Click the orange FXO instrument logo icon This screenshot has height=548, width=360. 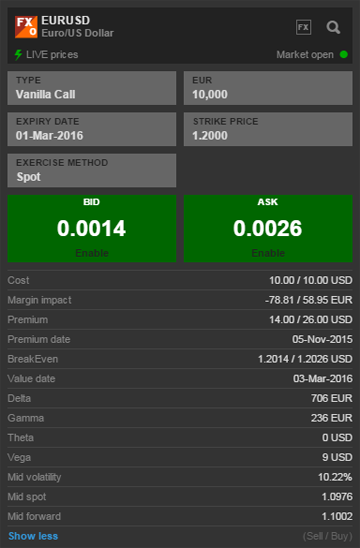pyautogui.click(x=26, y=27)
